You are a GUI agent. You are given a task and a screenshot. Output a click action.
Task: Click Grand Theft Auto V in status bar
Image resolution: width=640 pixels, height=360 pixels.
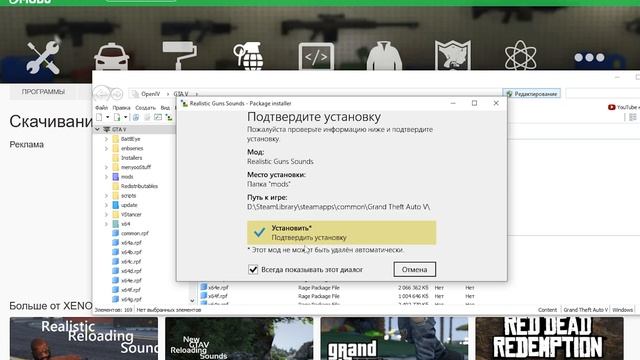585,310
